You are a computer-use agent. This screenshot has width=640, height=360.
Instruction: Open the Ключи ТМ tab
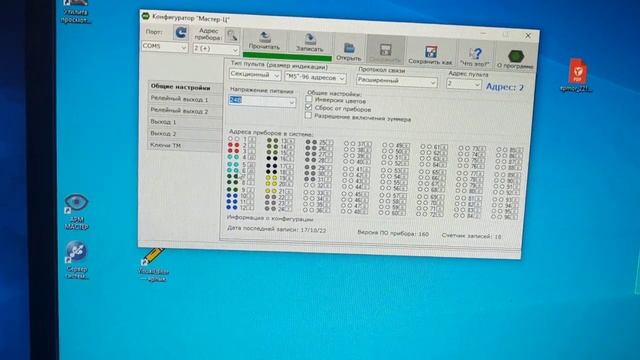[185, 145]
